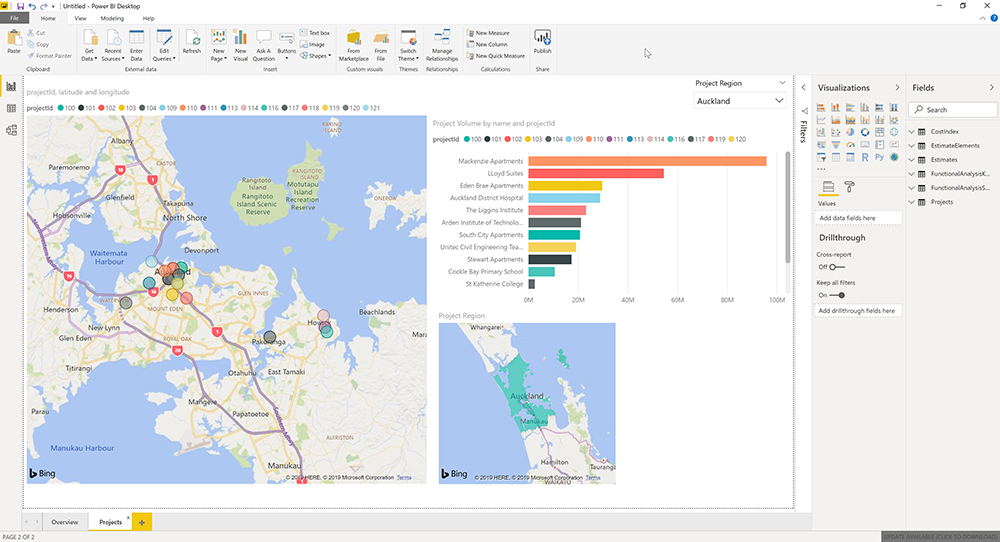Select the slicer visualization icon

coord(821,157)
